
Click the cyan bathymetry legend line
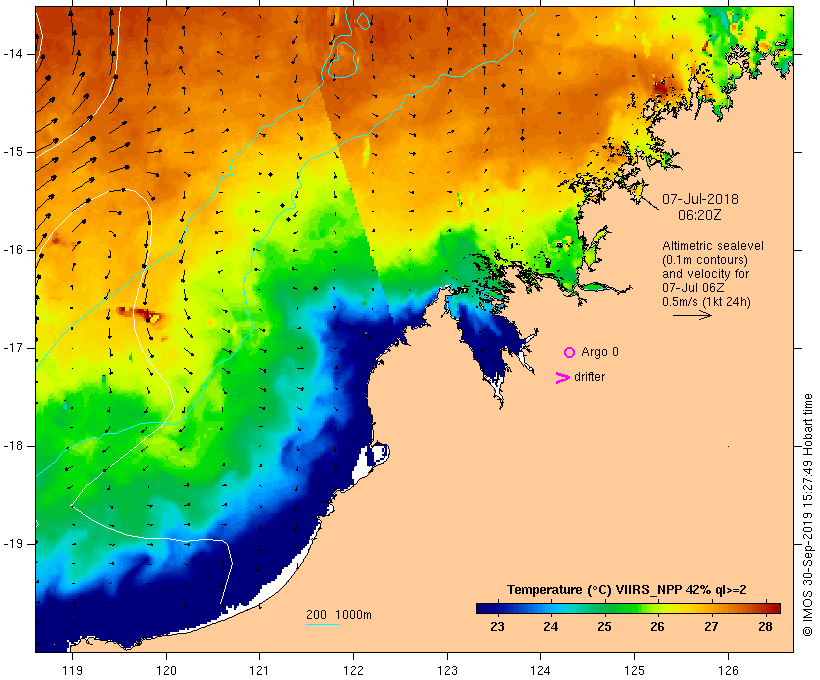coord(323,624)
